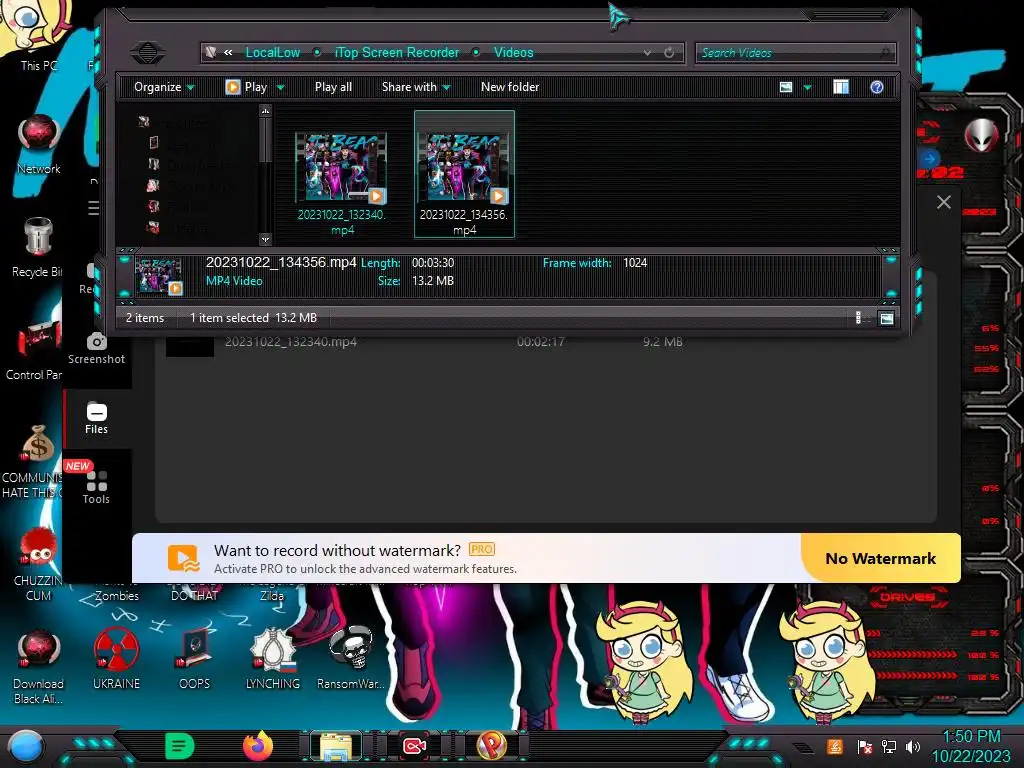Switch to File Explorer in taskbar
Screen dimensions: 1024x768
tap(336, 746)
